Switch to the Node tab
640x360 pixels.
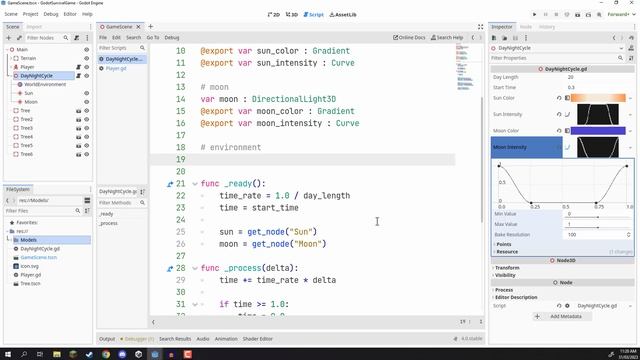coord(526,27)
